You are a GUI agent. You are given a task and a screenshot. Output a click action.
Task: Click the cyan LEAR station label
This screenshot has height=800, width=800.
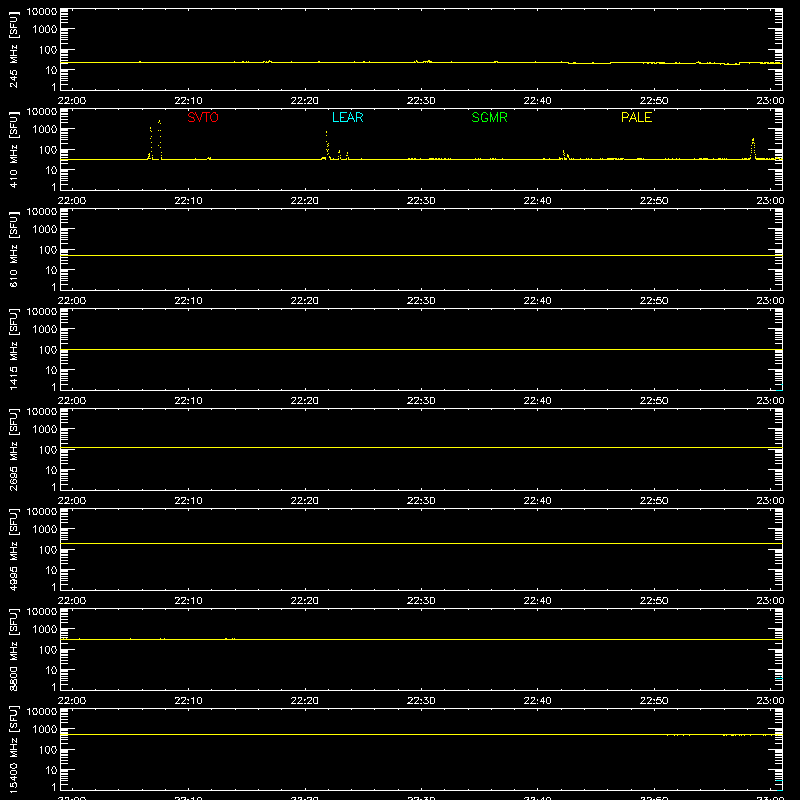pos(347,117)
